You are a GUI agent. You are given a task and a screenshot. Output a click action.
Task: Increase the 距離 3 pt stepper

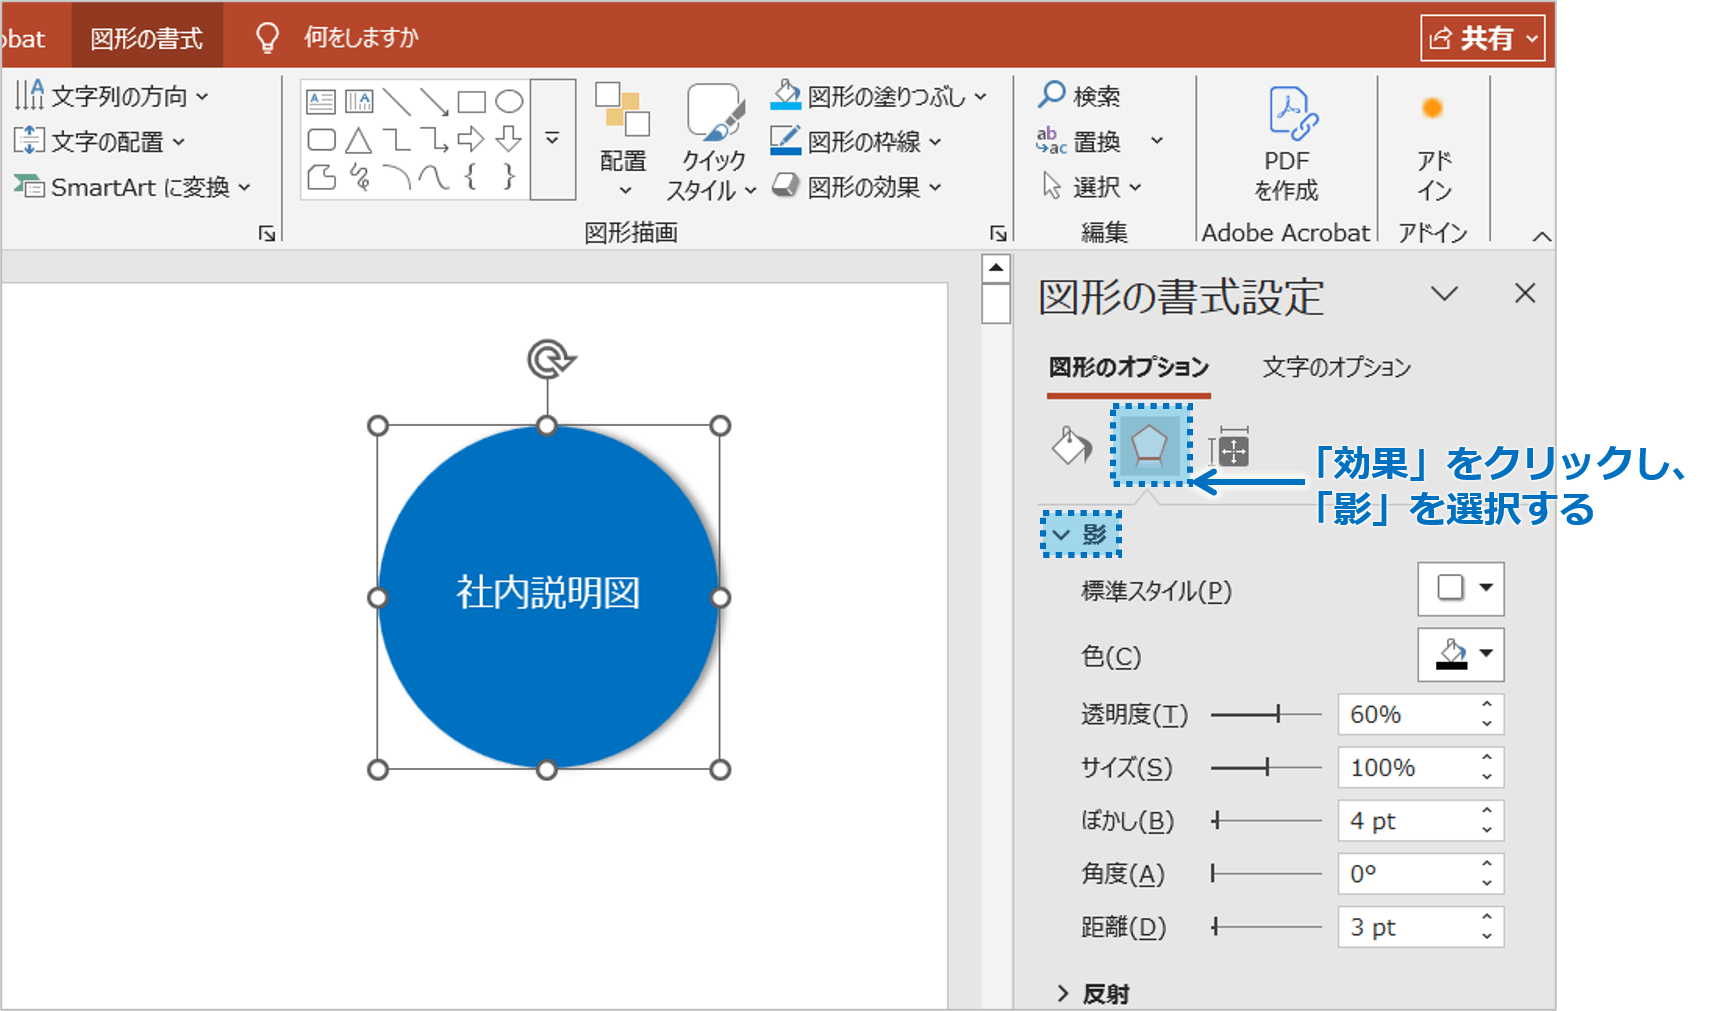(1487, 917)
